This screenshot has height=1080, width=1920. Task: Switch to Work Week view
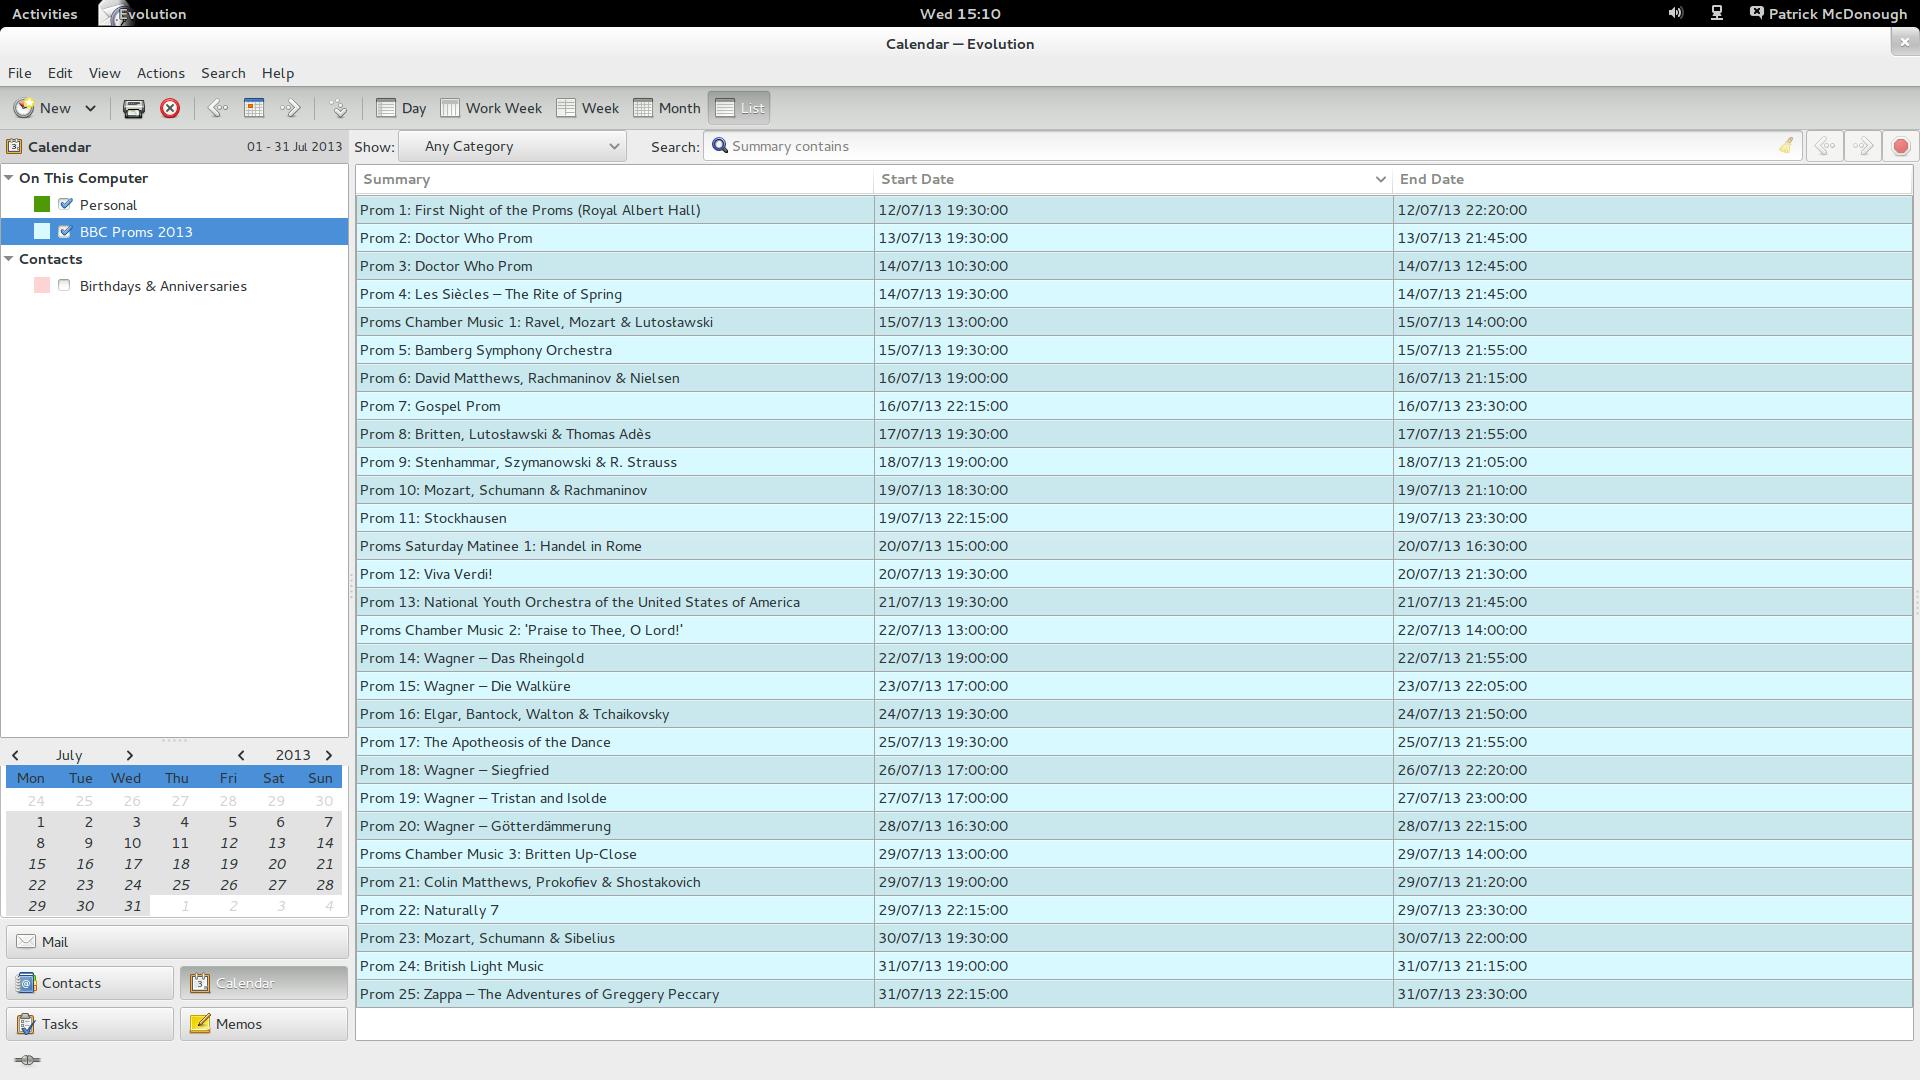tap(491, 108)
